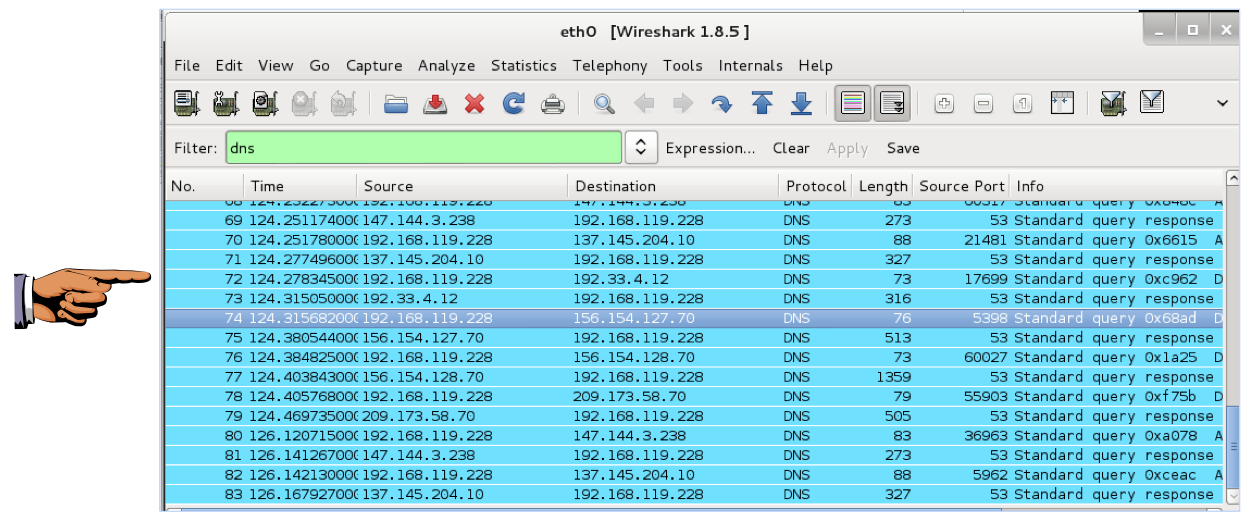Reload the capture file icon
The image size is (1249, 523).
(x=514, y=103)
